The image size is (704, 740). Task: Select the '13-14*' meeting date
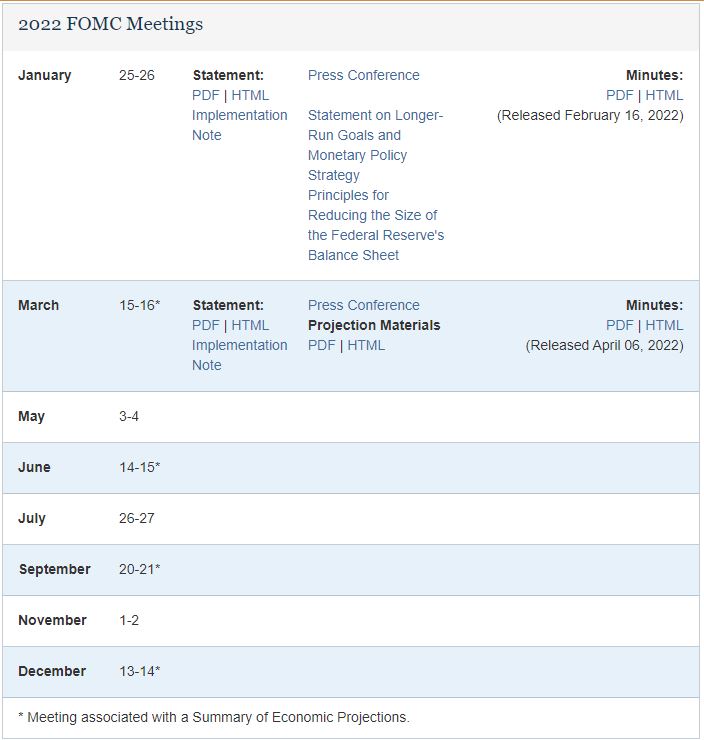140,671
